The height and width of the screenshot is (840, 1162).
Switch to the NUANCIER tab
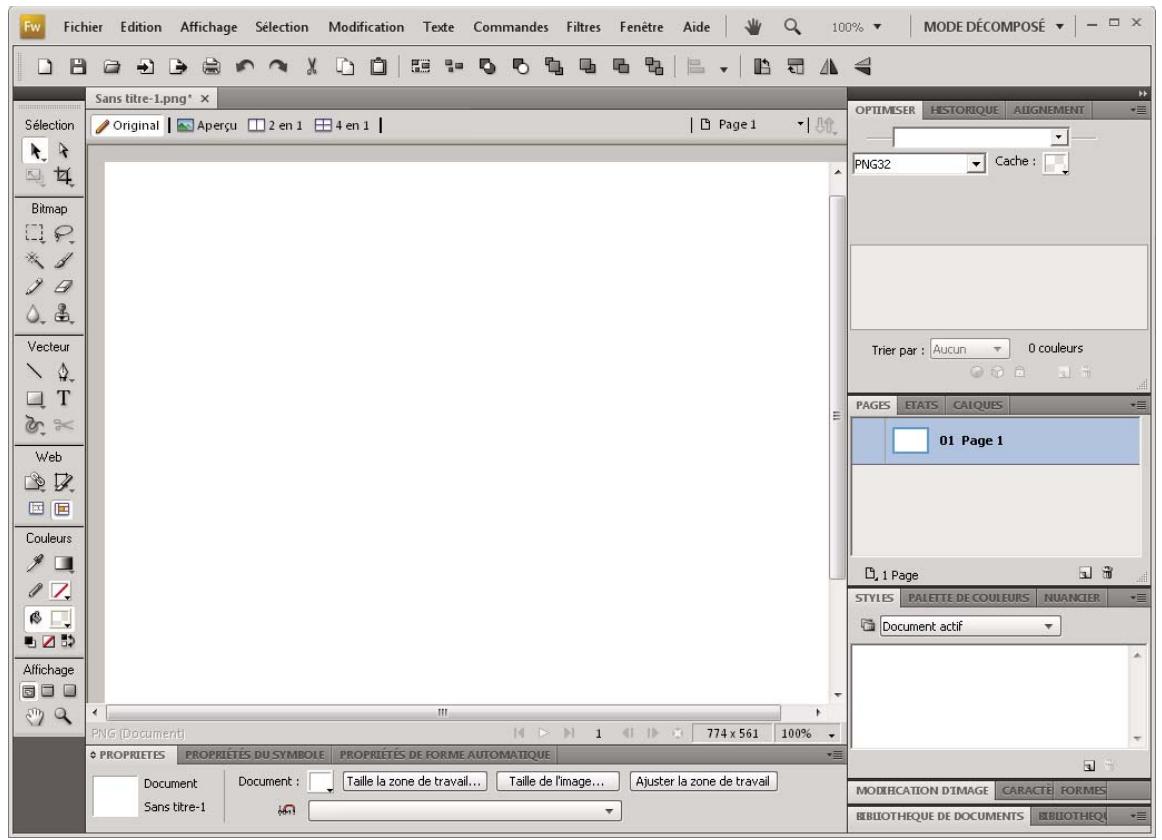(x=1072, y=598)
